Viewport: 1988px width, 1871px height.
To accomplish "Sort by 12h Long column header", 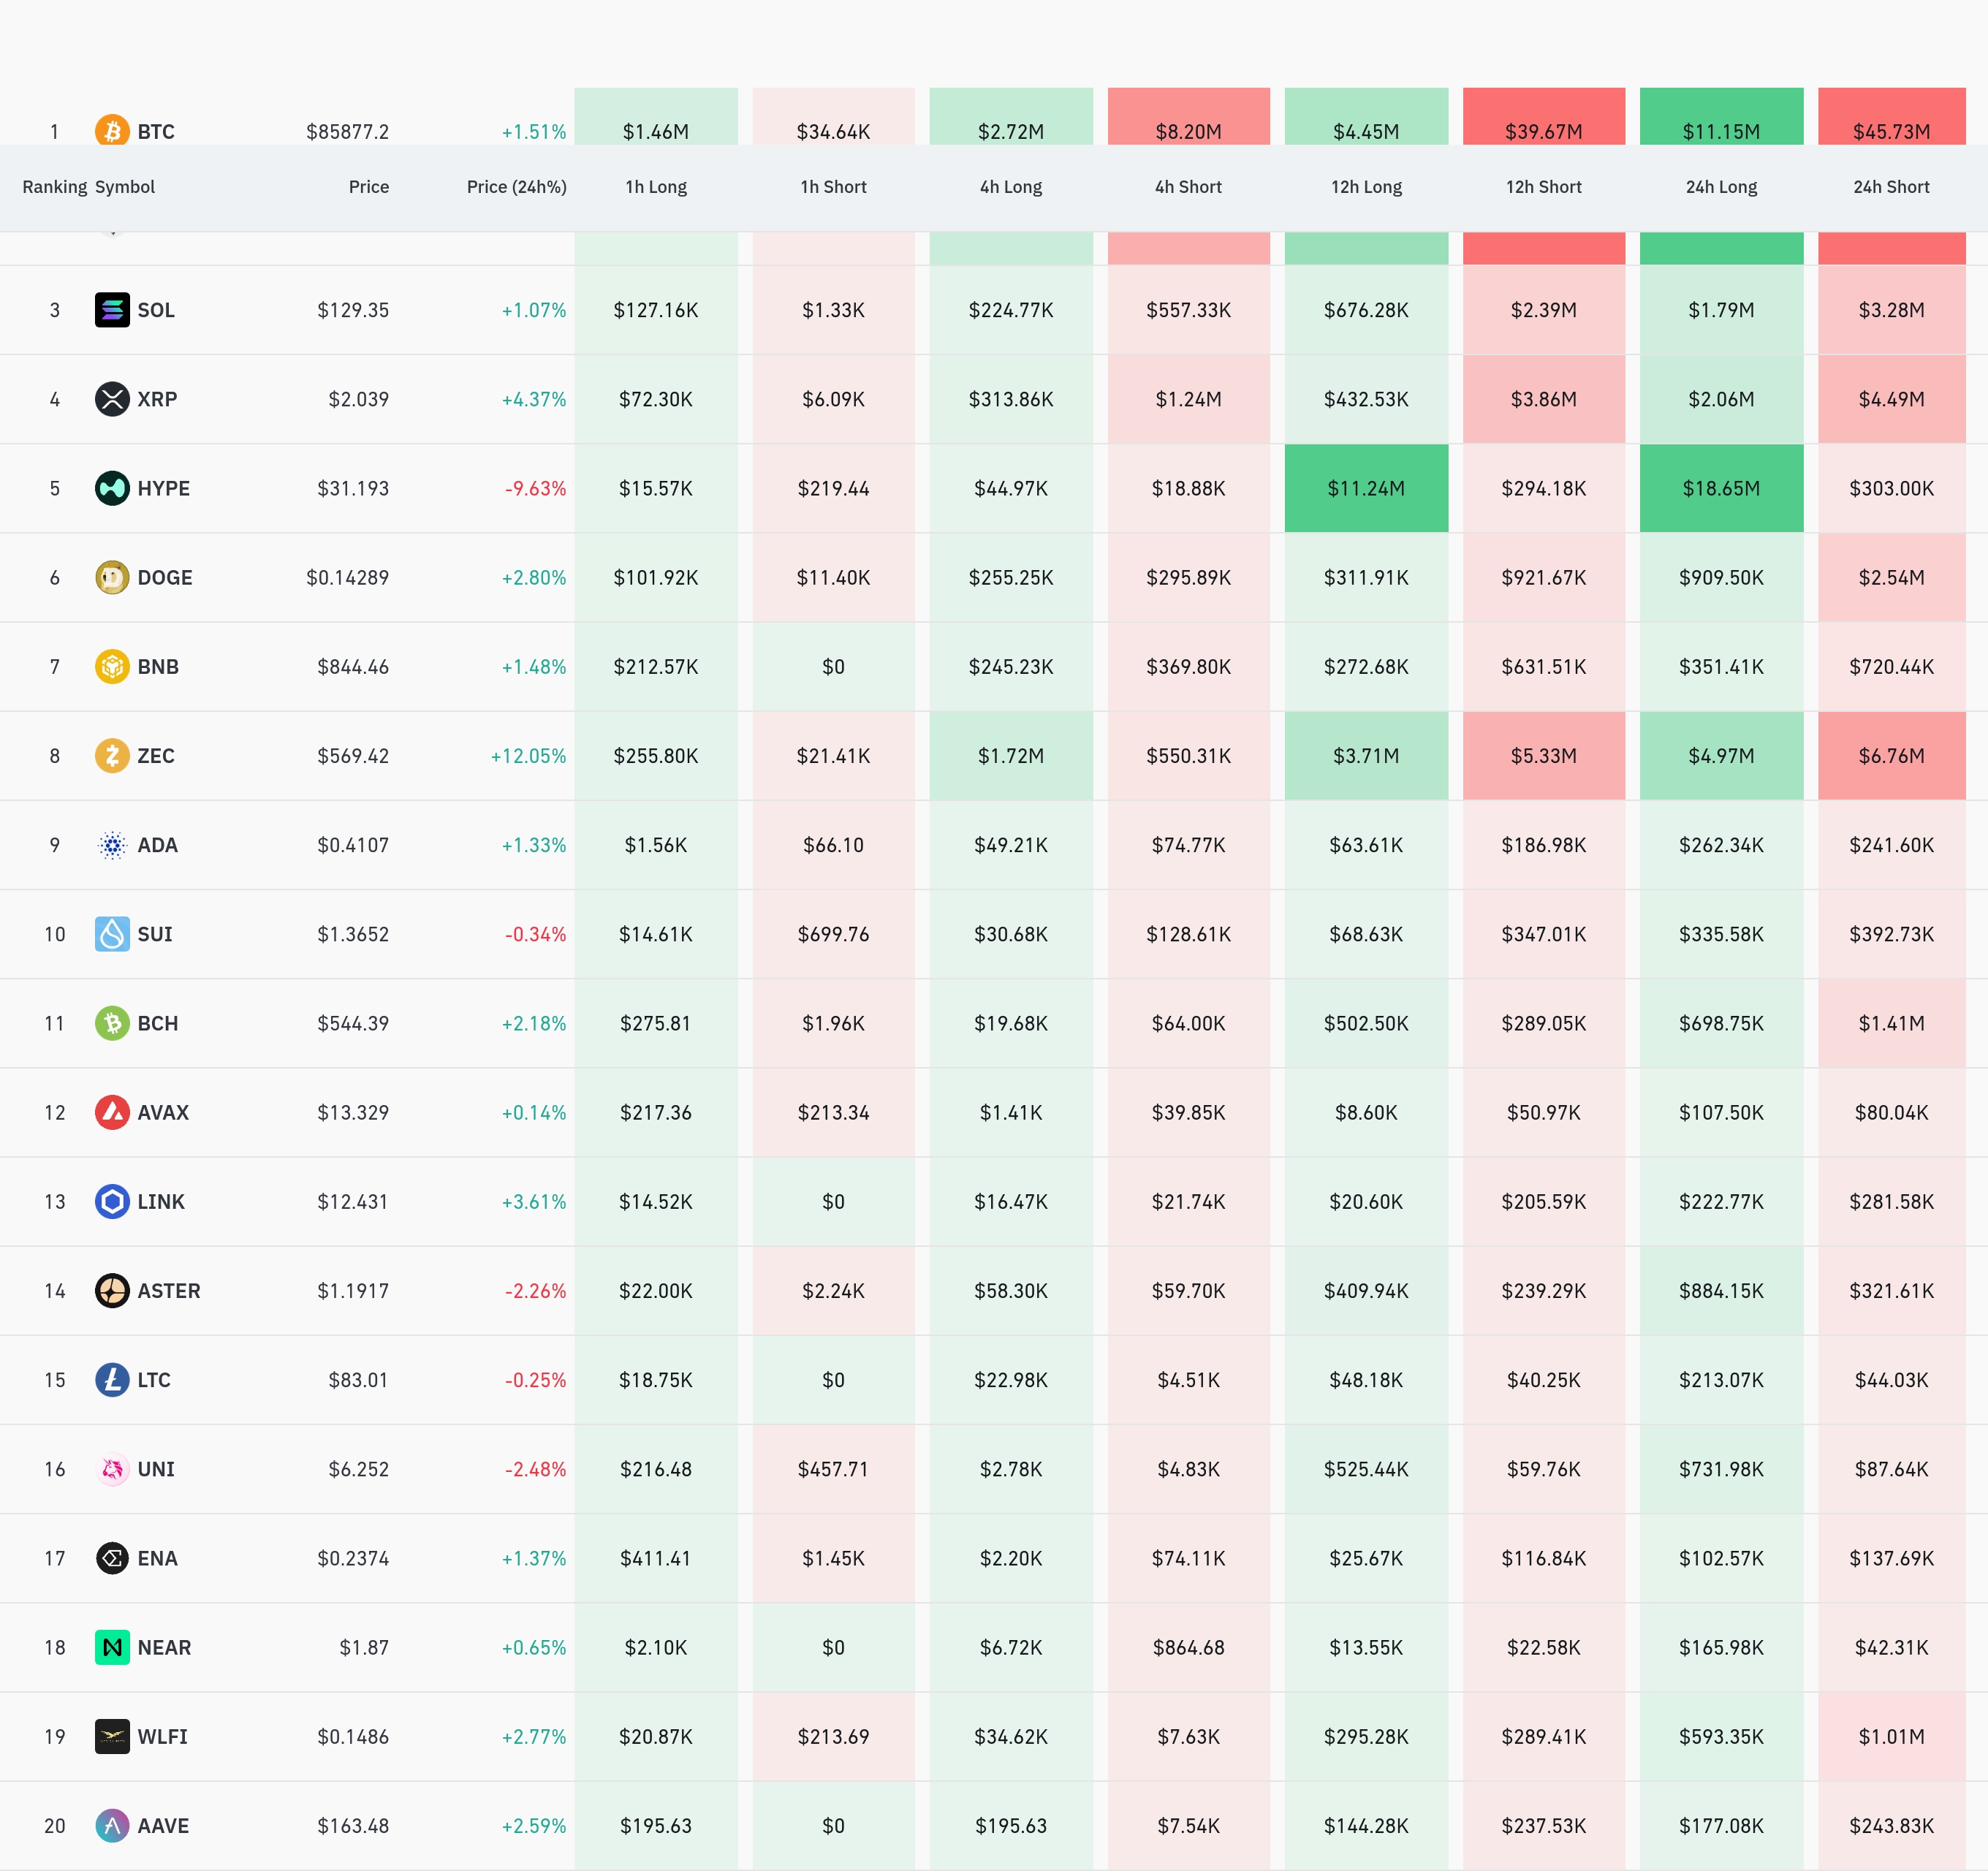I will (1365, 187).
